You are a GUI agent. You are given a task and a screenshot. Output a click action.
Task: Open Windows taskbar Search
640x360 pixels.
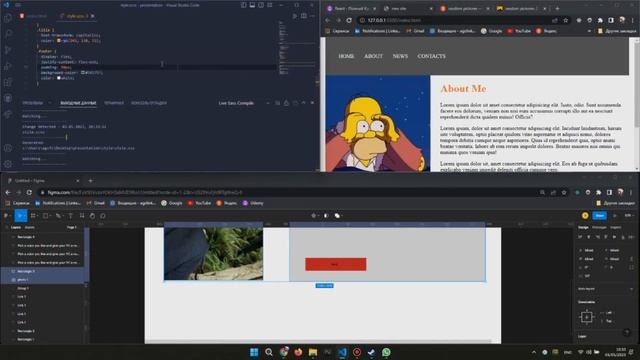[269, 352]
